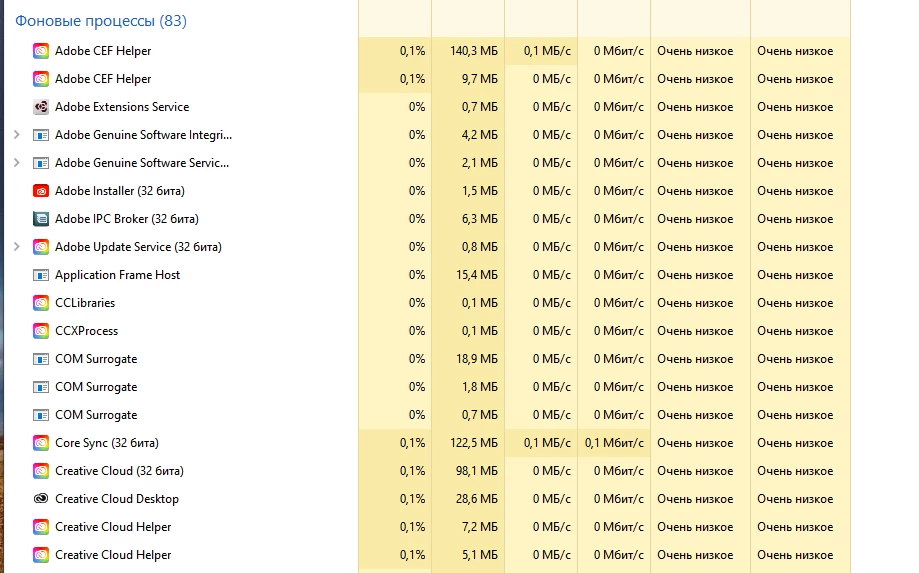919x573 pixels.
Task: Click the 1,5 МБ memory value
Action: tap(479, 191)
